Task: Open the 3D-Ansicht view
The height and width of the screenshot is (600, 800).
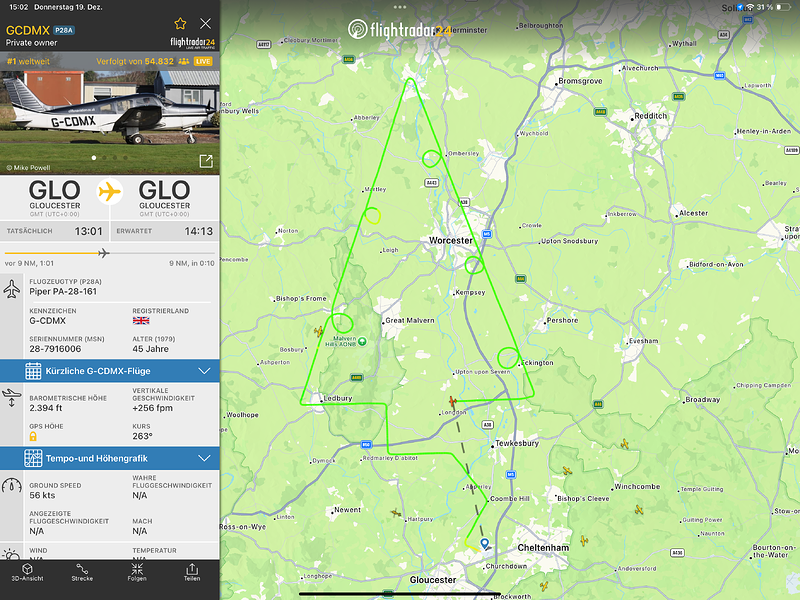Action: click(28, 572)
